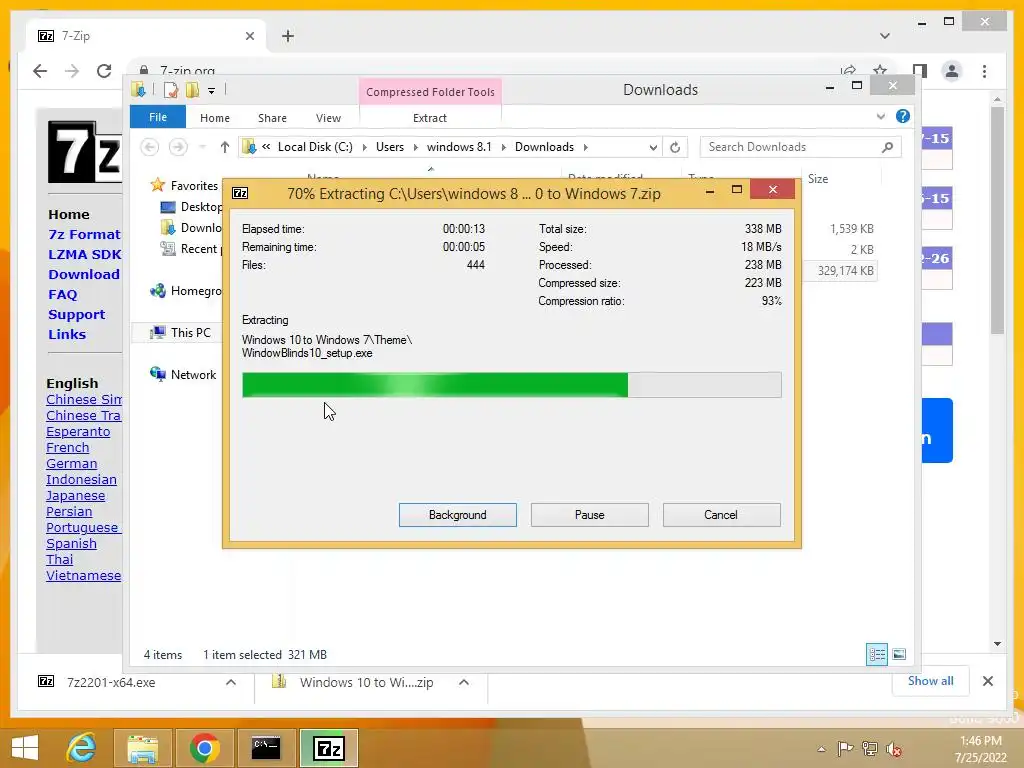Show hidden system tray icons
Screen dimensions: 1024x768
click(x=822, y=749)
